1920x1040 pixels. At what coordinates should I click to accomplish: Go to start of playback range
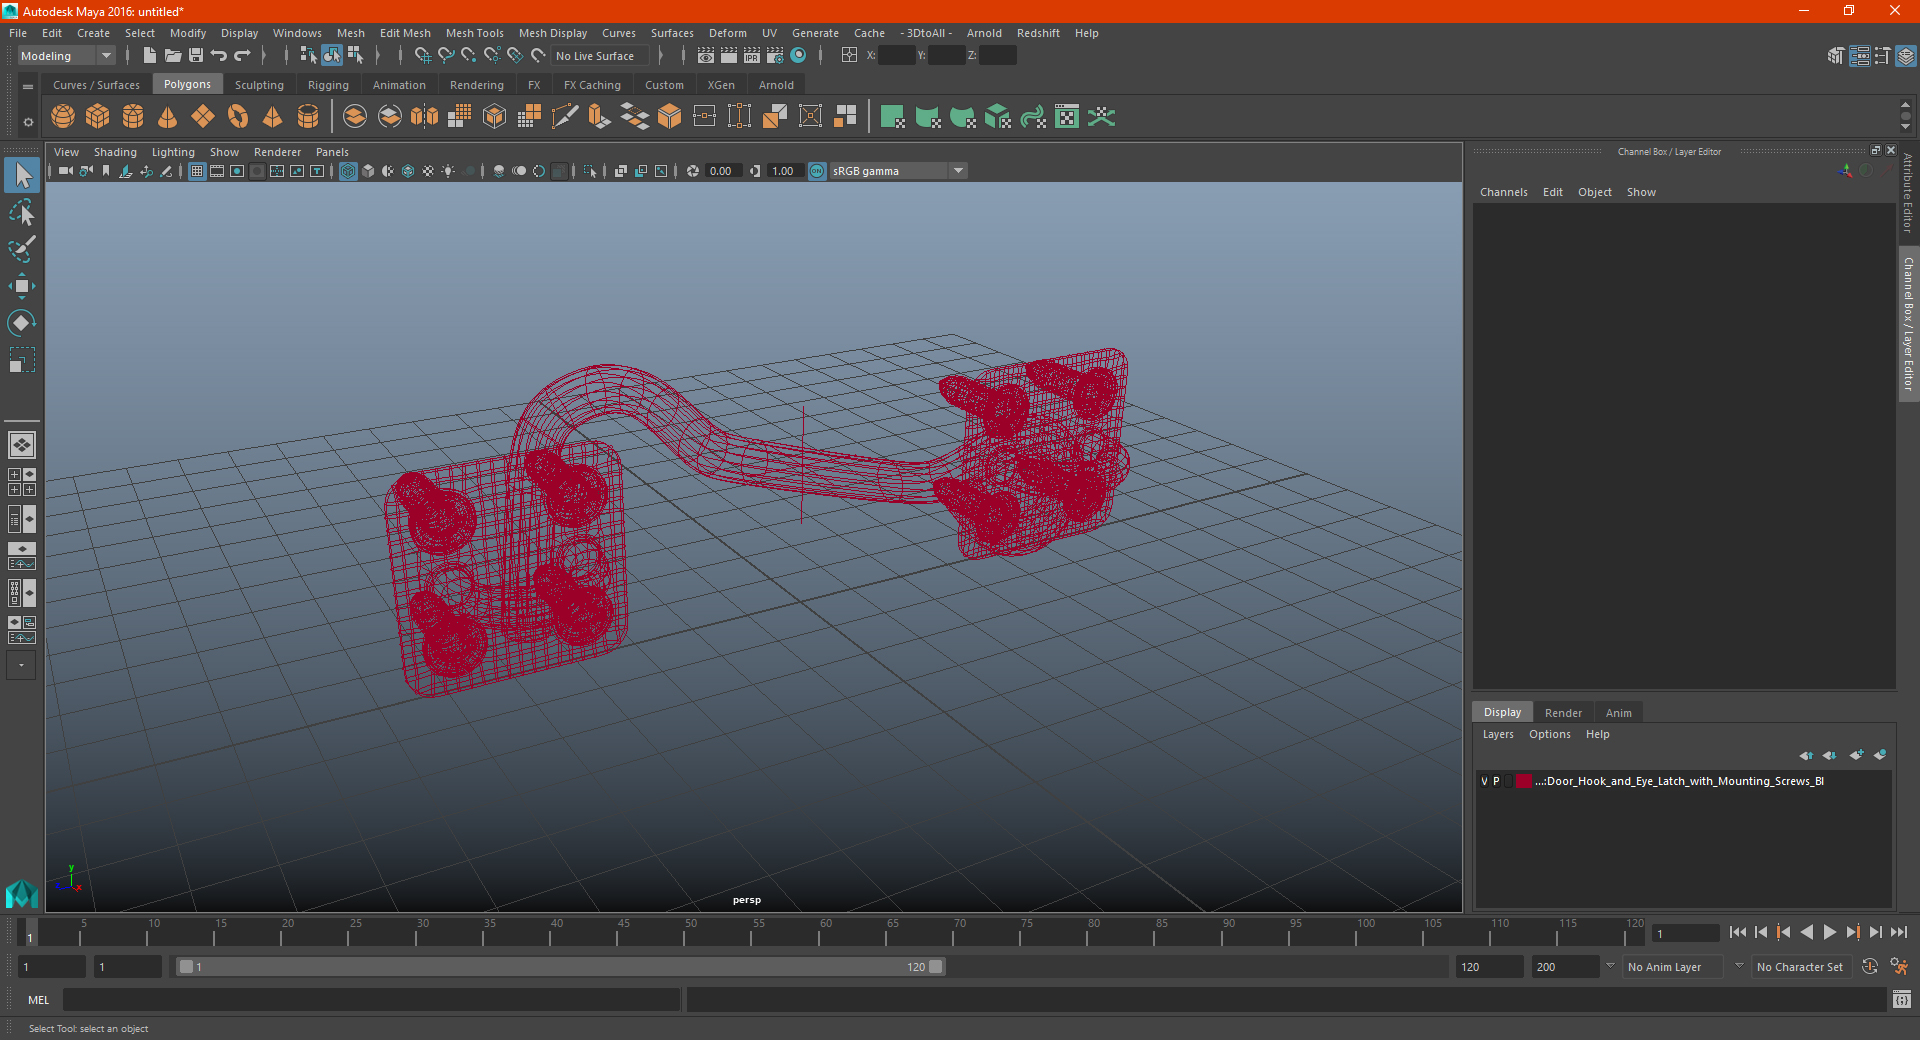pos(1737,932)
